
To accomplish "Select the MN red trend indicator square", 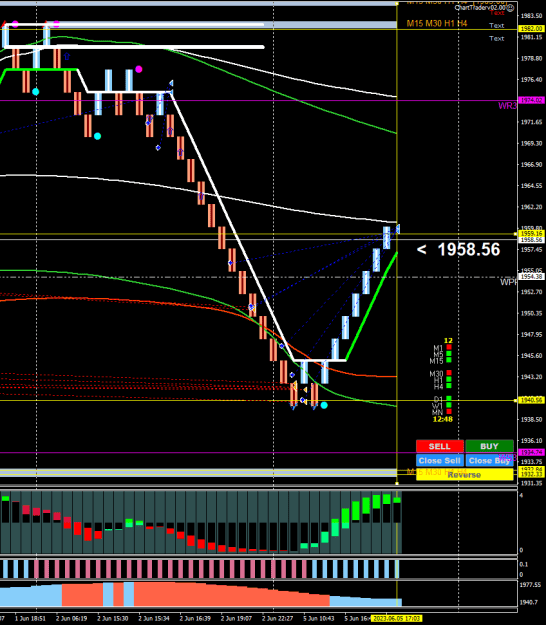I will click(x=449, y=411).
